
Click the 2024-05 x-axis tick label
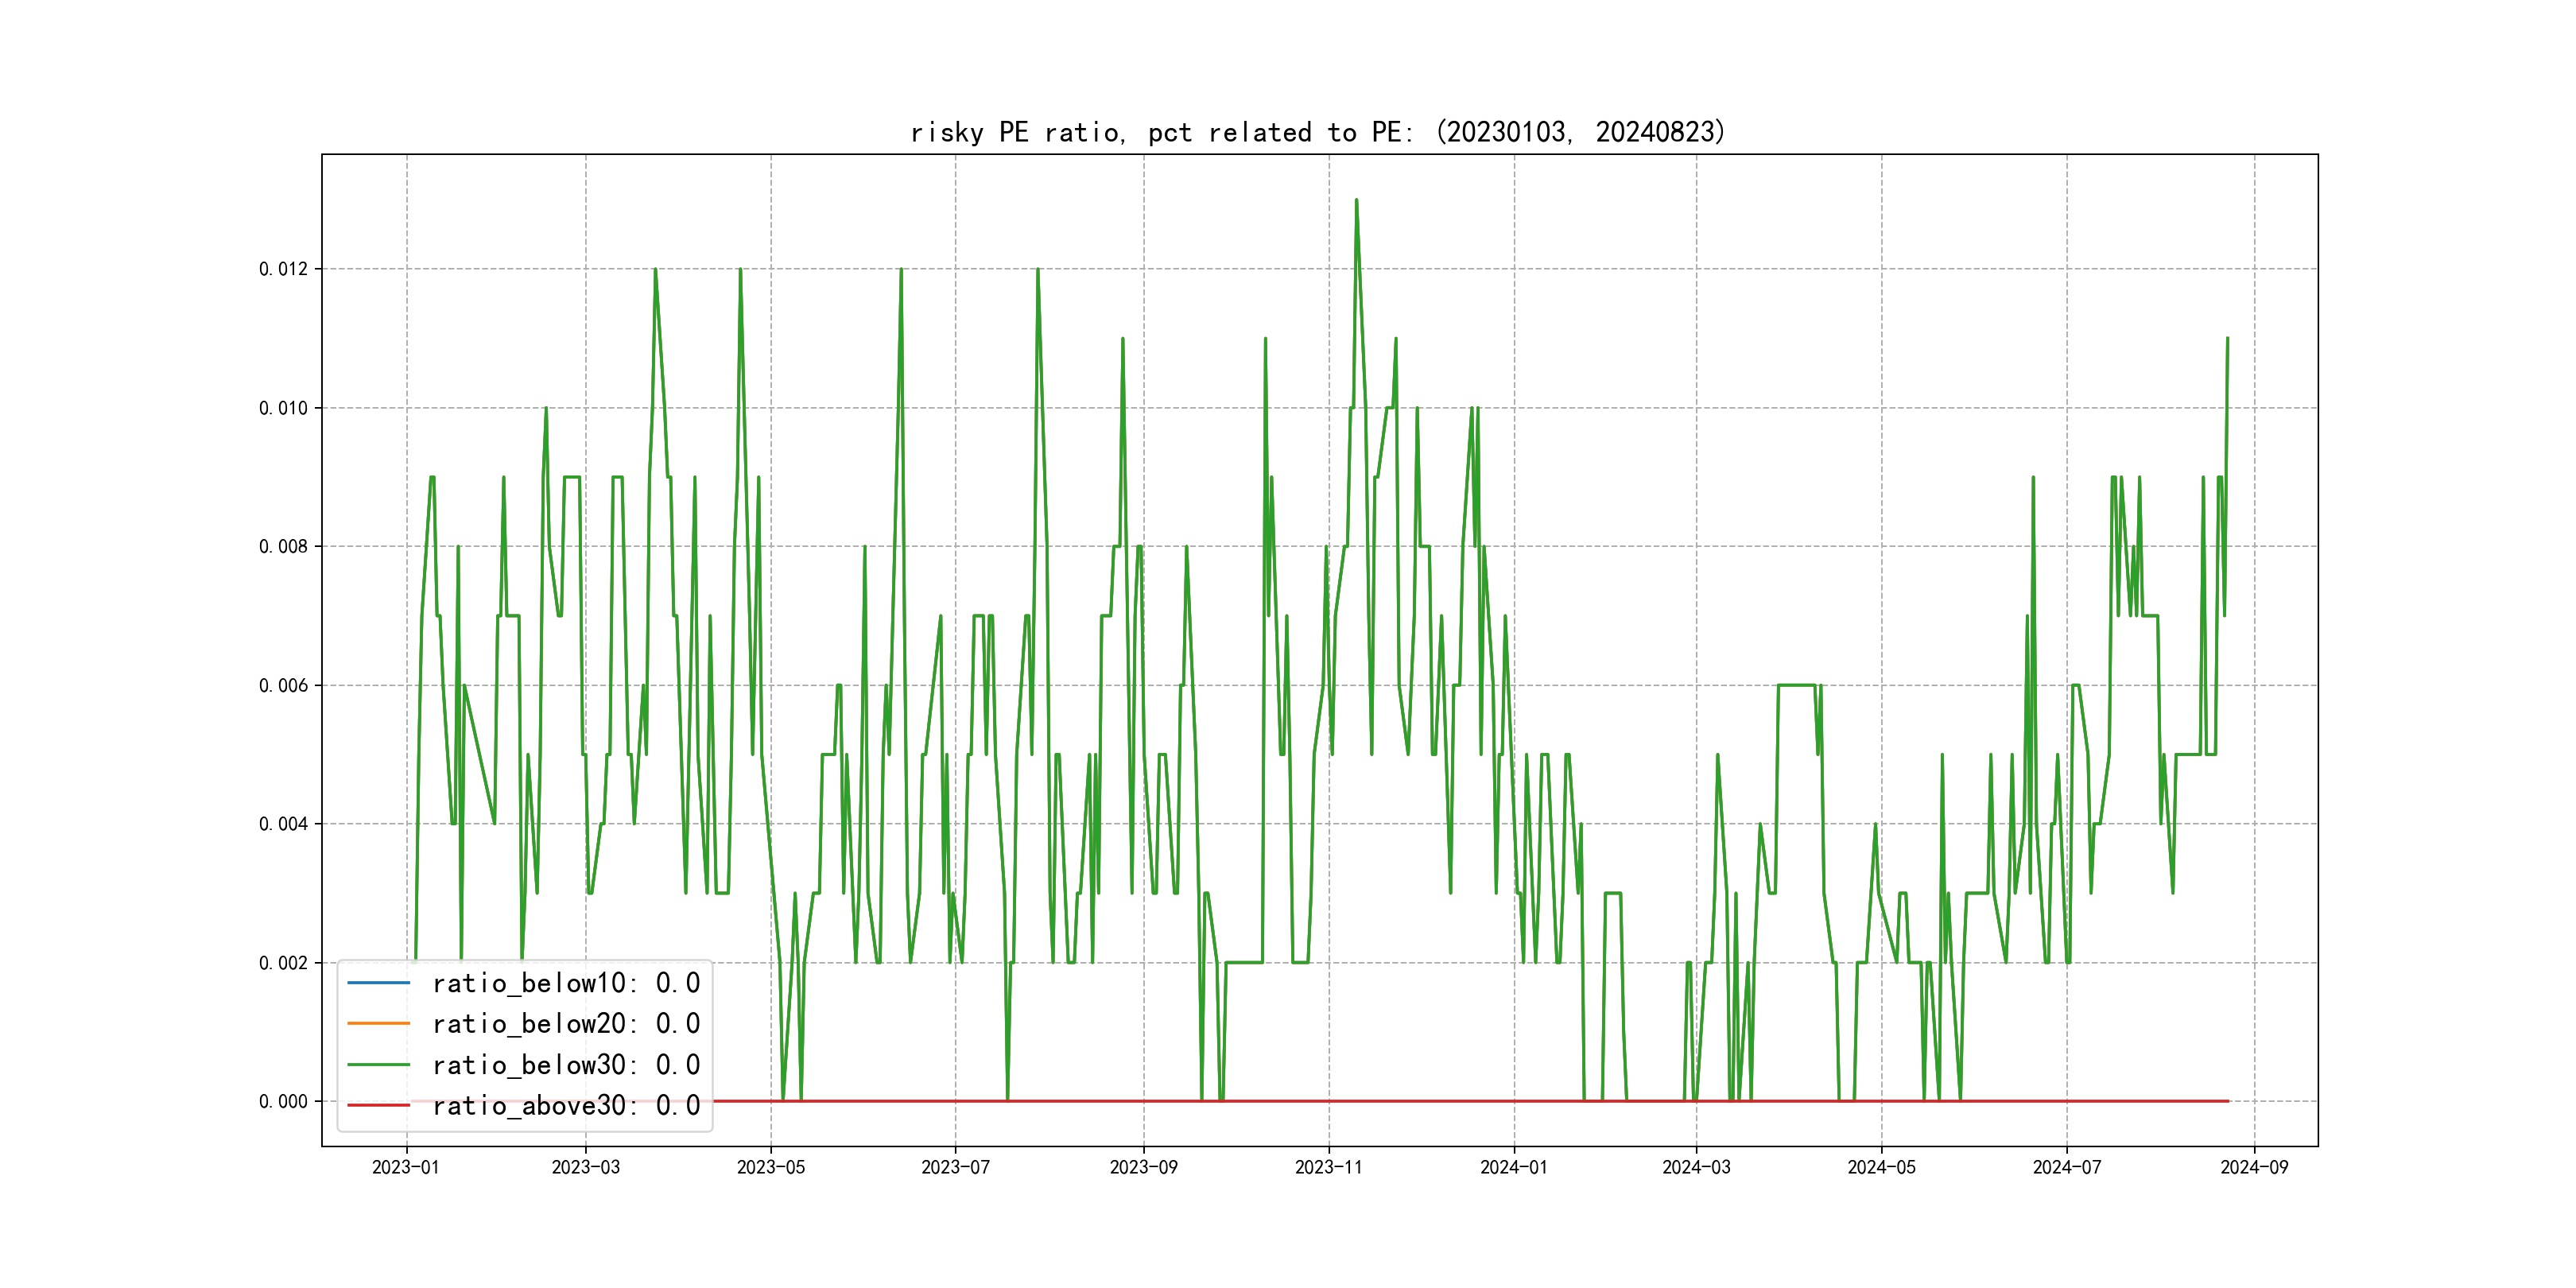point(1881,1167)
